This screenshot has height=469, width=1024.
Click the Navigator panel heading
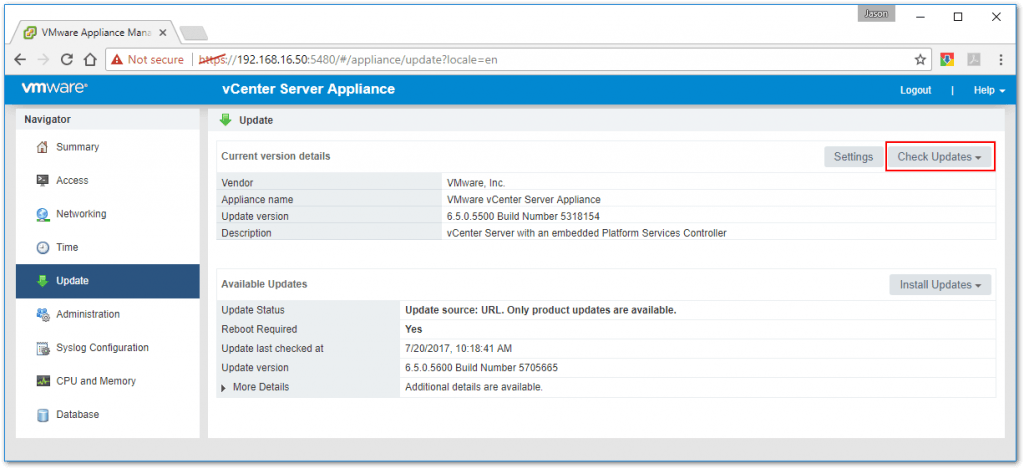coord(48,120)
